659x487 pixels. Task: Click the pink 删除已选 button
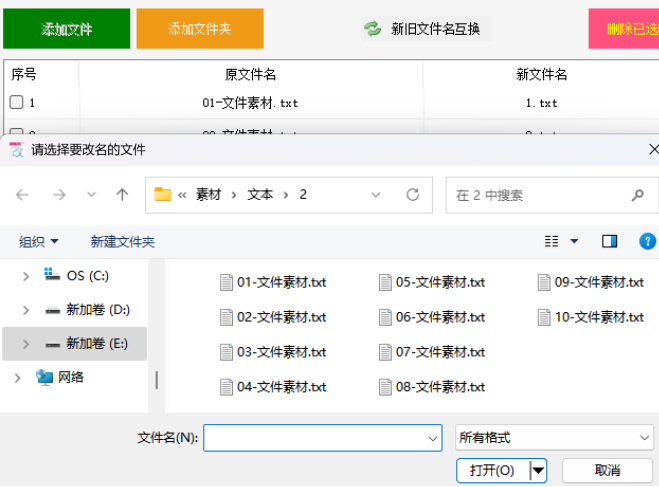tap(624, 29)
